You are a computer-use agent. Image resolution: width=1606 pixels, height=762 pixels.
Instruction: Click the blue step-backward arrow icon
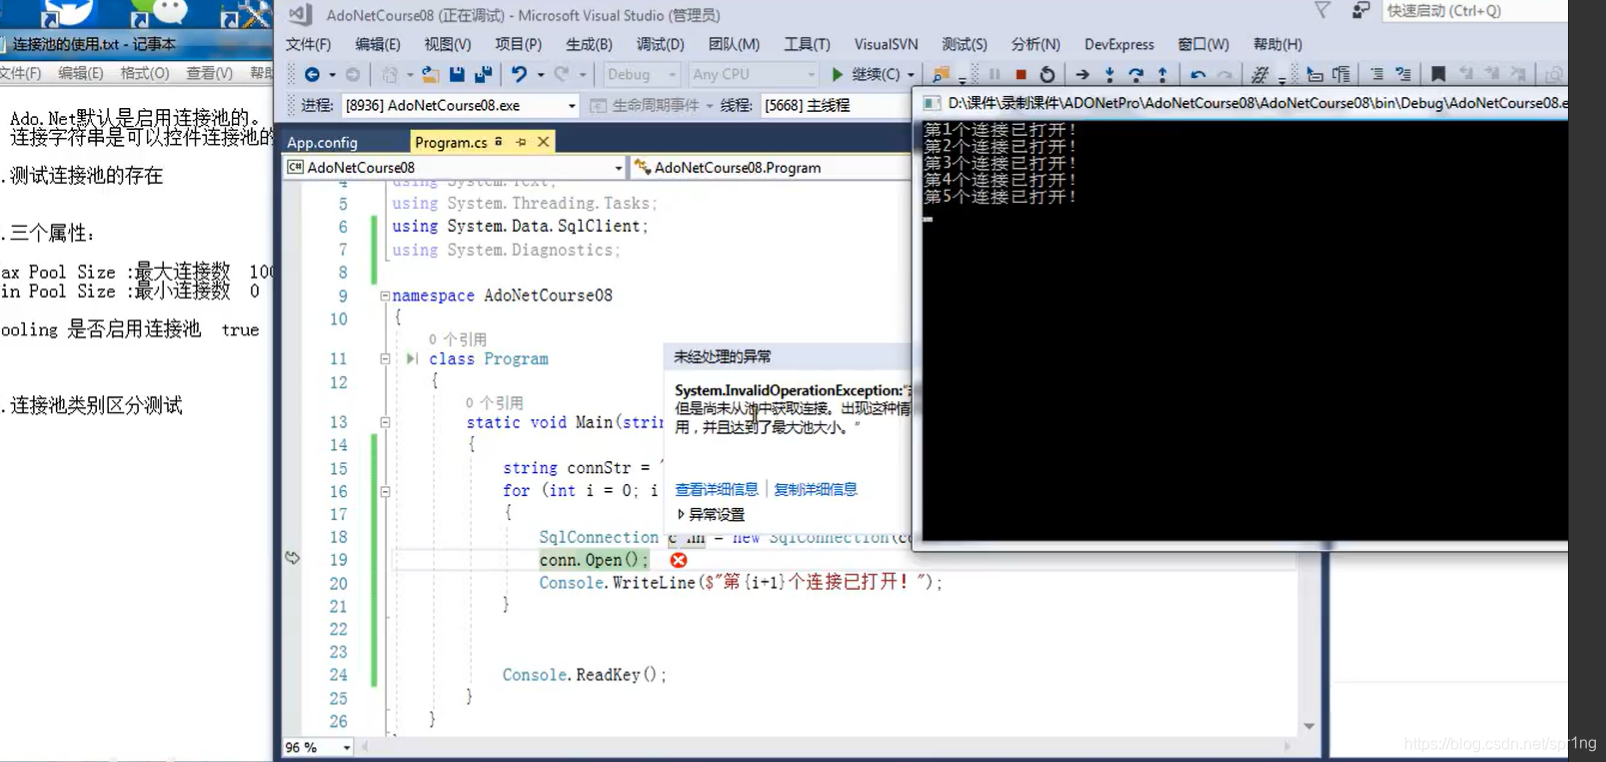click(x=1197, y=74)
